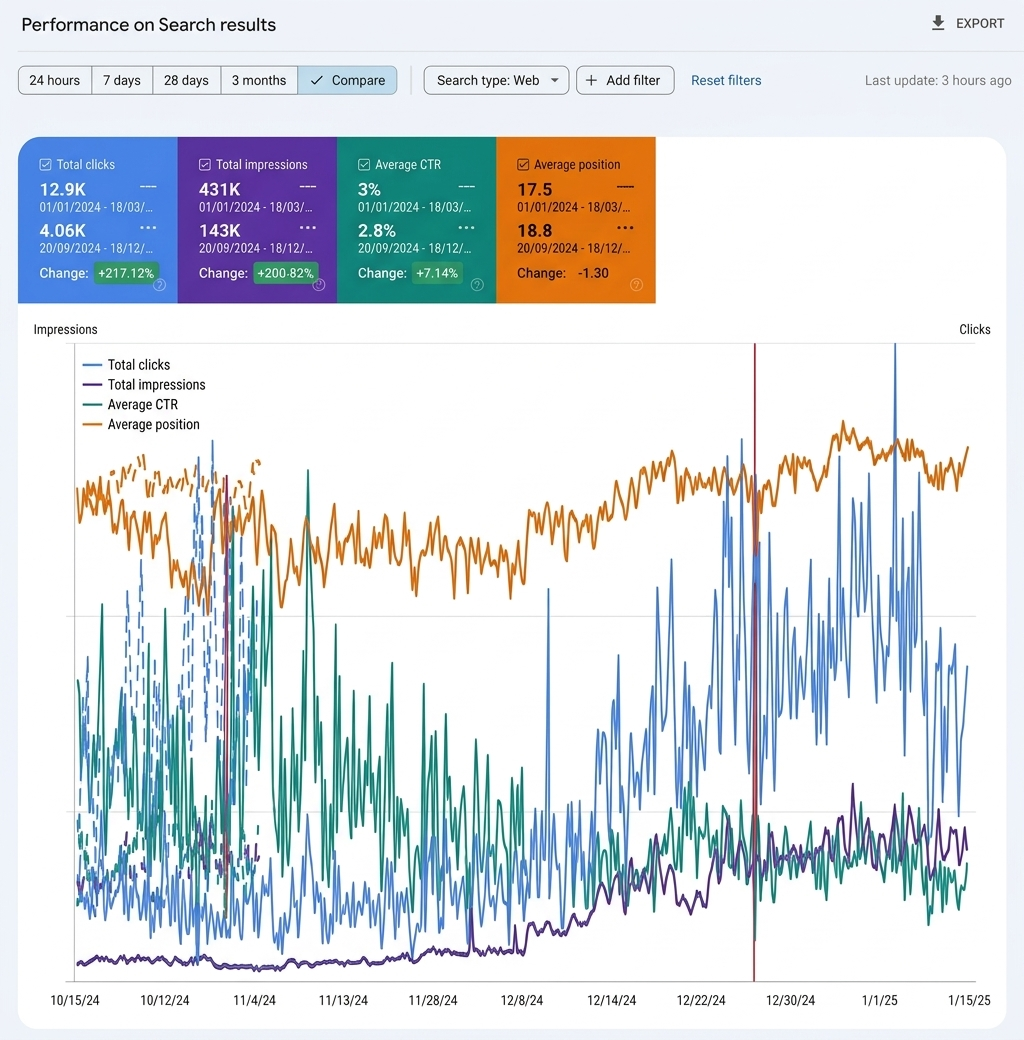Screen dimensions: 1024x1040
Task: Click the Clicks axis title
Action: 975,330
